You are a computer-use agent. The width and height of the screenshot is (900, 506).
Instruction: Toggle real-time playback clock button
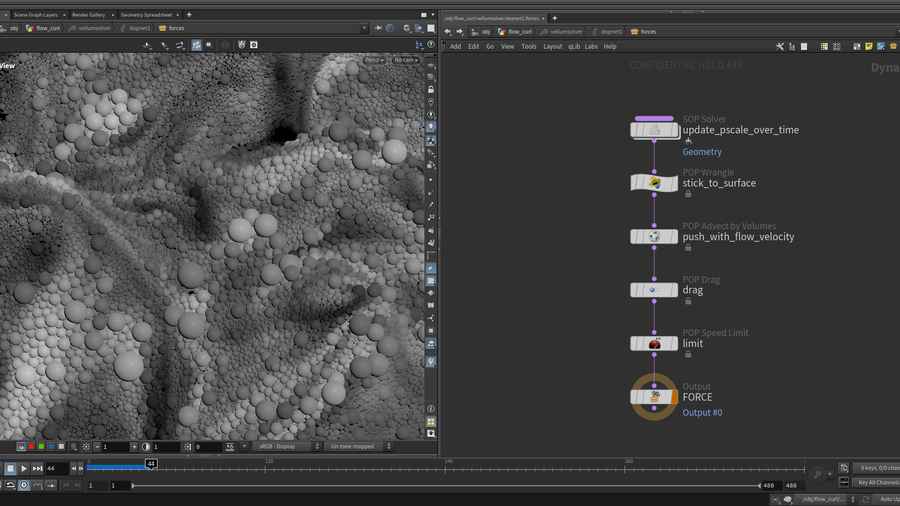click(24, 485)
